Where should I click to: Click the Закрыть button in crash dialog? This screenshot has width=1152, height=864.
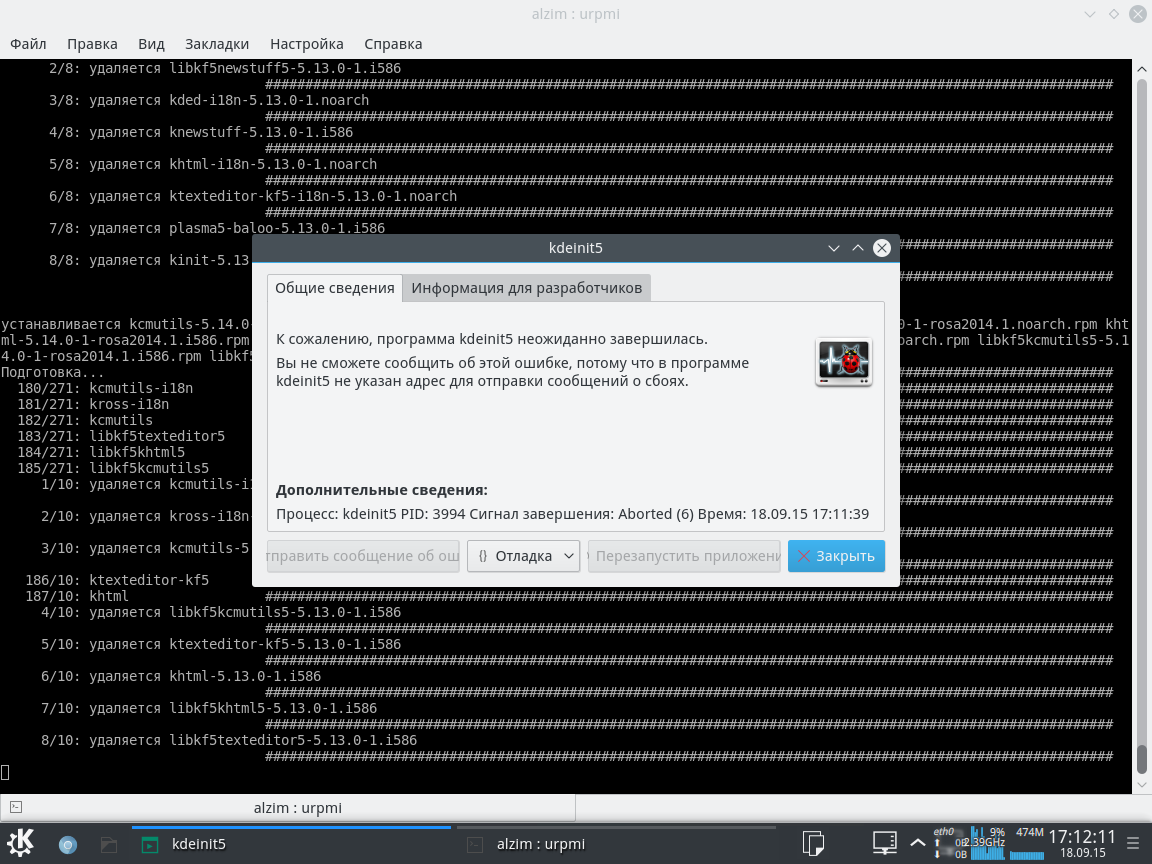(x=836, y=556)
